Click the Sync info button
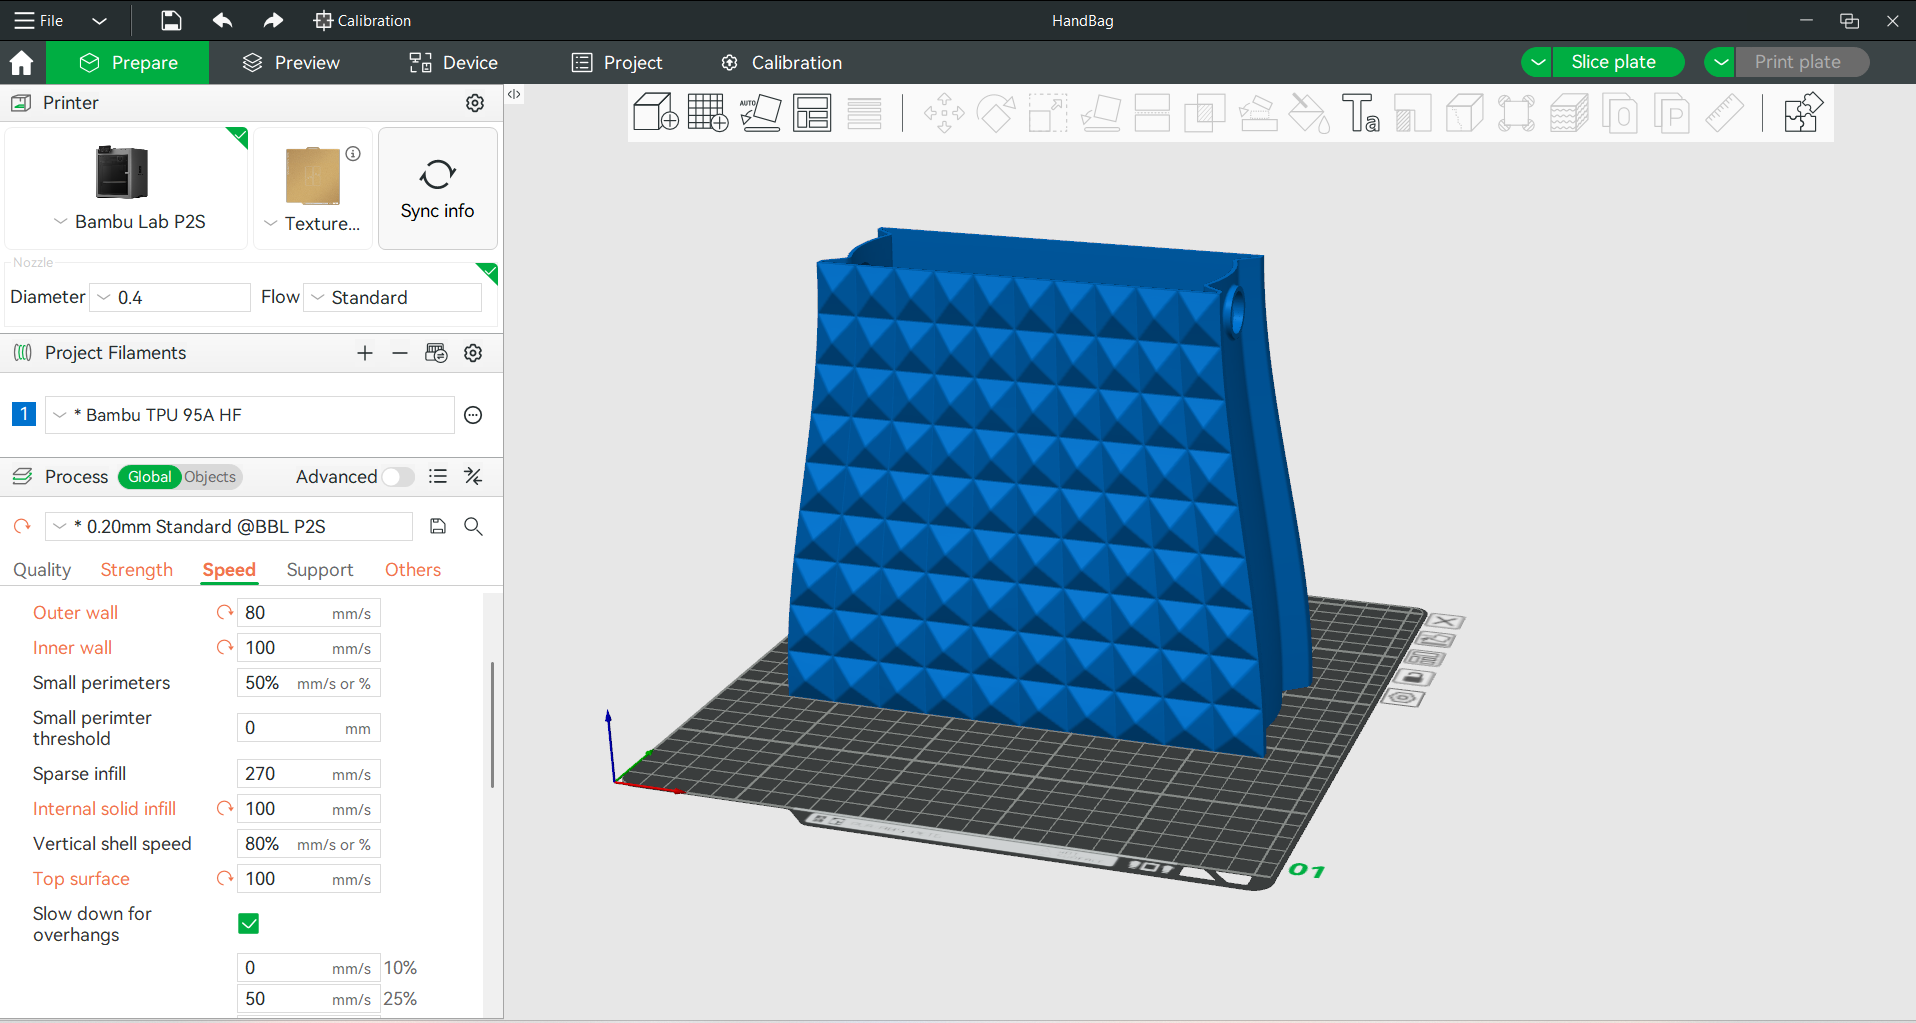1916x1023 pixels. (437, 188)
